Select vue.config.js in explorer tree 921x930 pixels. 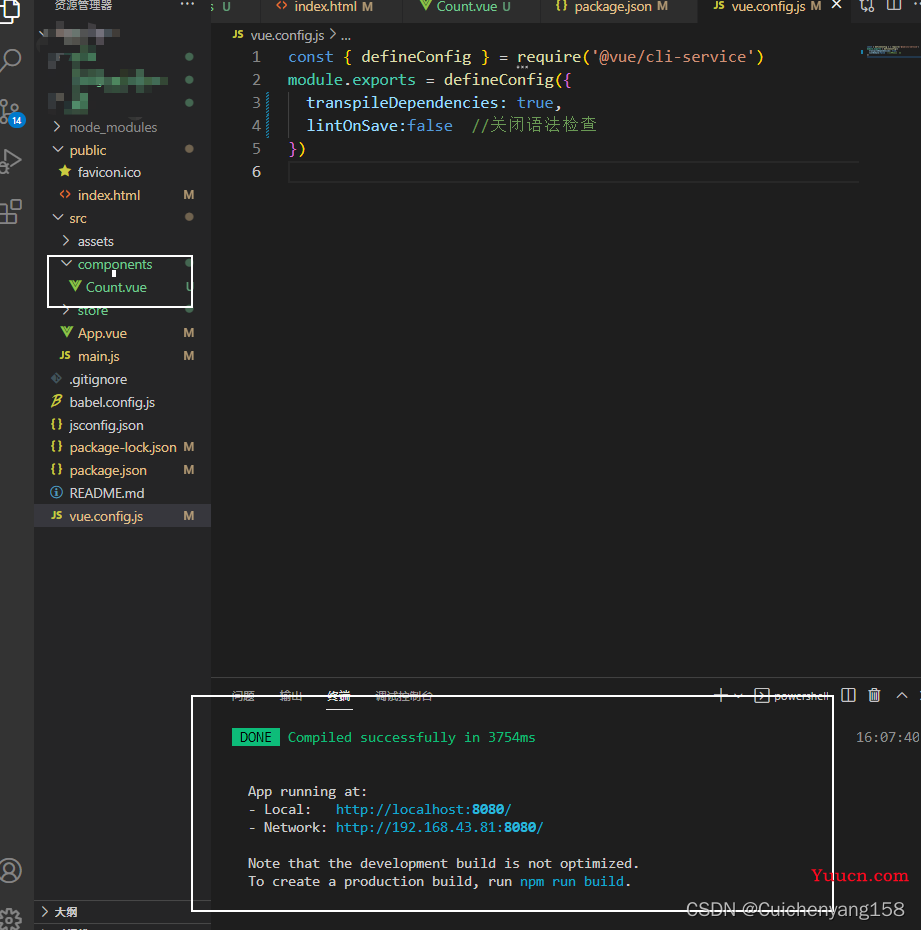122,516
